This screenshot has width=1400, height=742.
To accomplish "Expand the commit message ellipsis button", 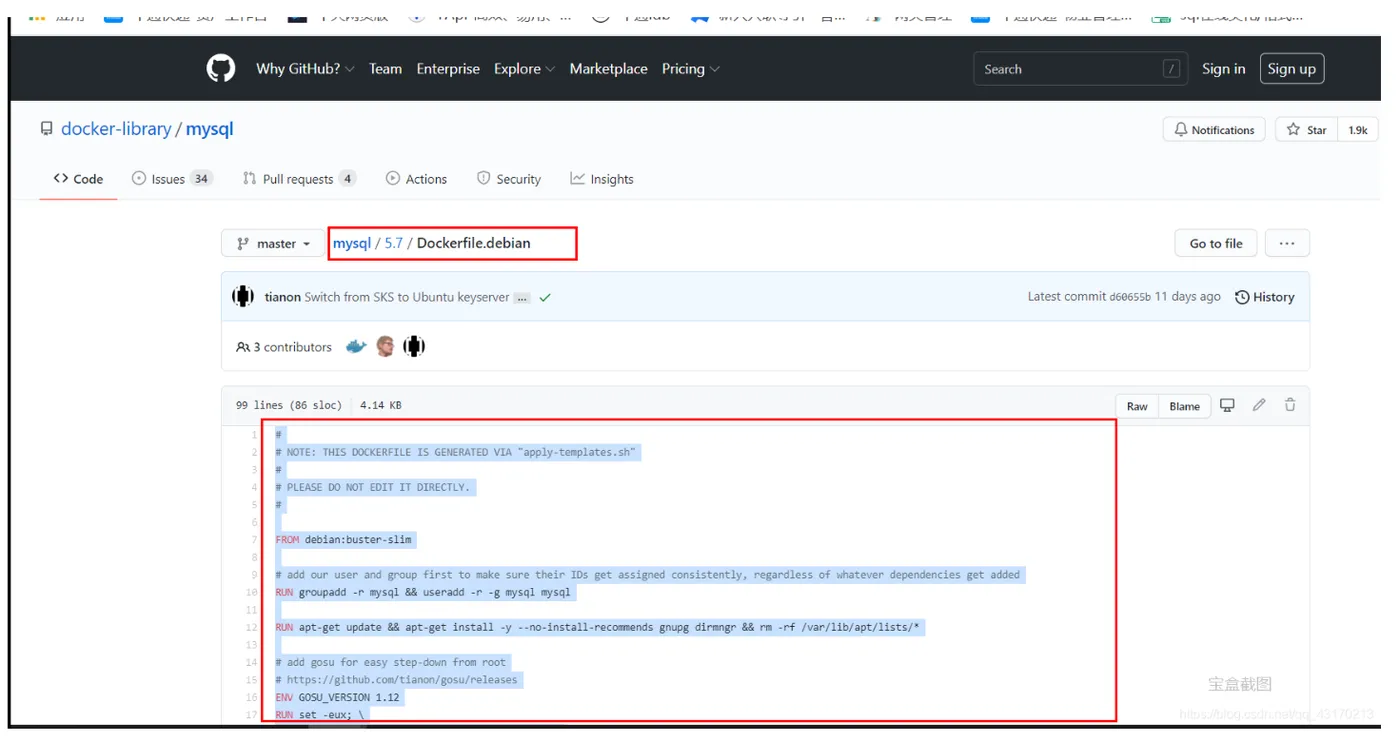I will point(522,298).
